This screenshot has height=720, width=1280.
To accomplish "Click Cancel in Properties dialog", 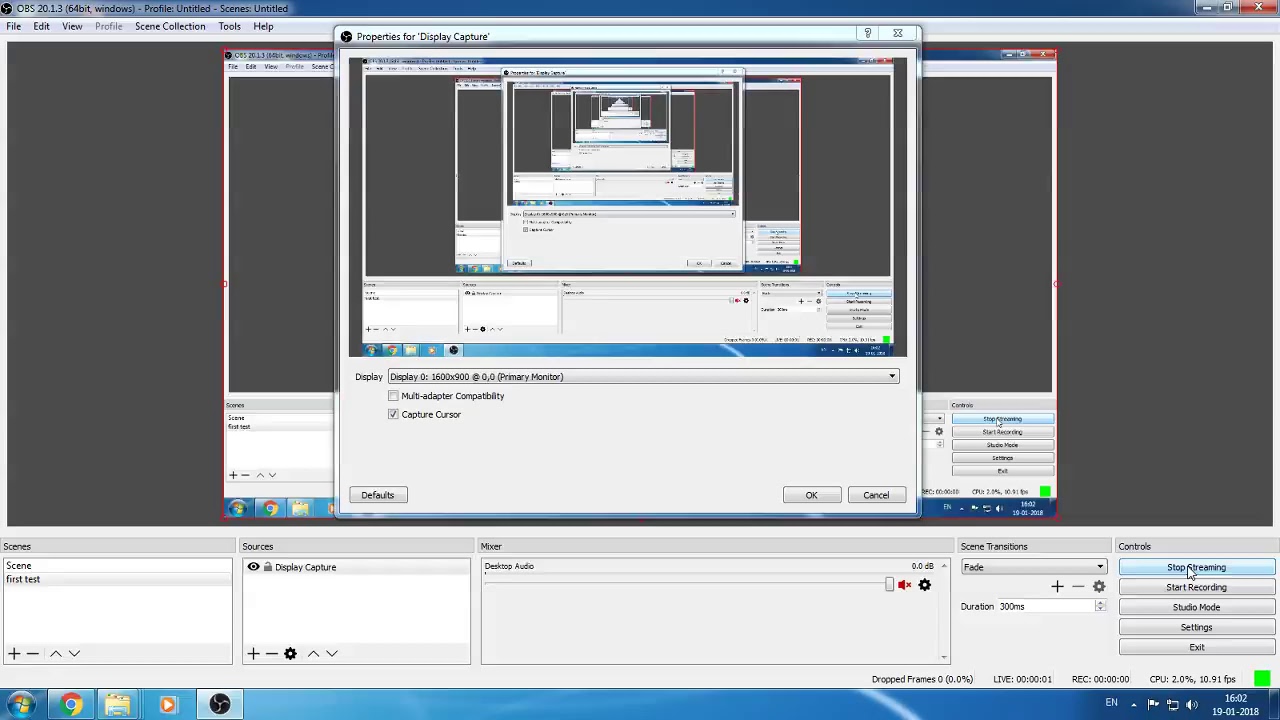I will 876,495.
